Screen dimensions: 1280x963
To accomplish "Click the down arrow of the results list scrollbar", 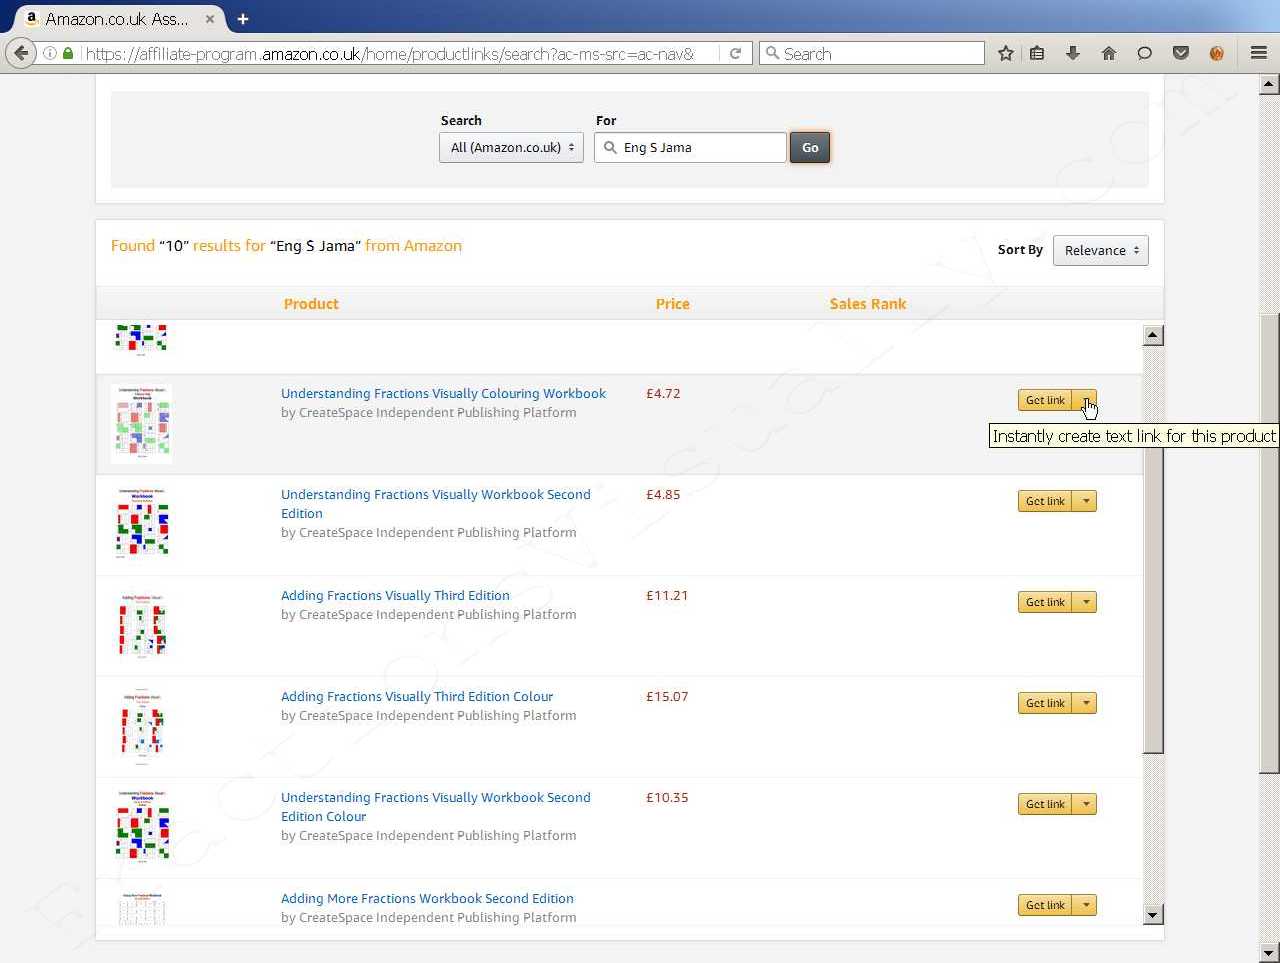I will click(x=1153, y=914).
